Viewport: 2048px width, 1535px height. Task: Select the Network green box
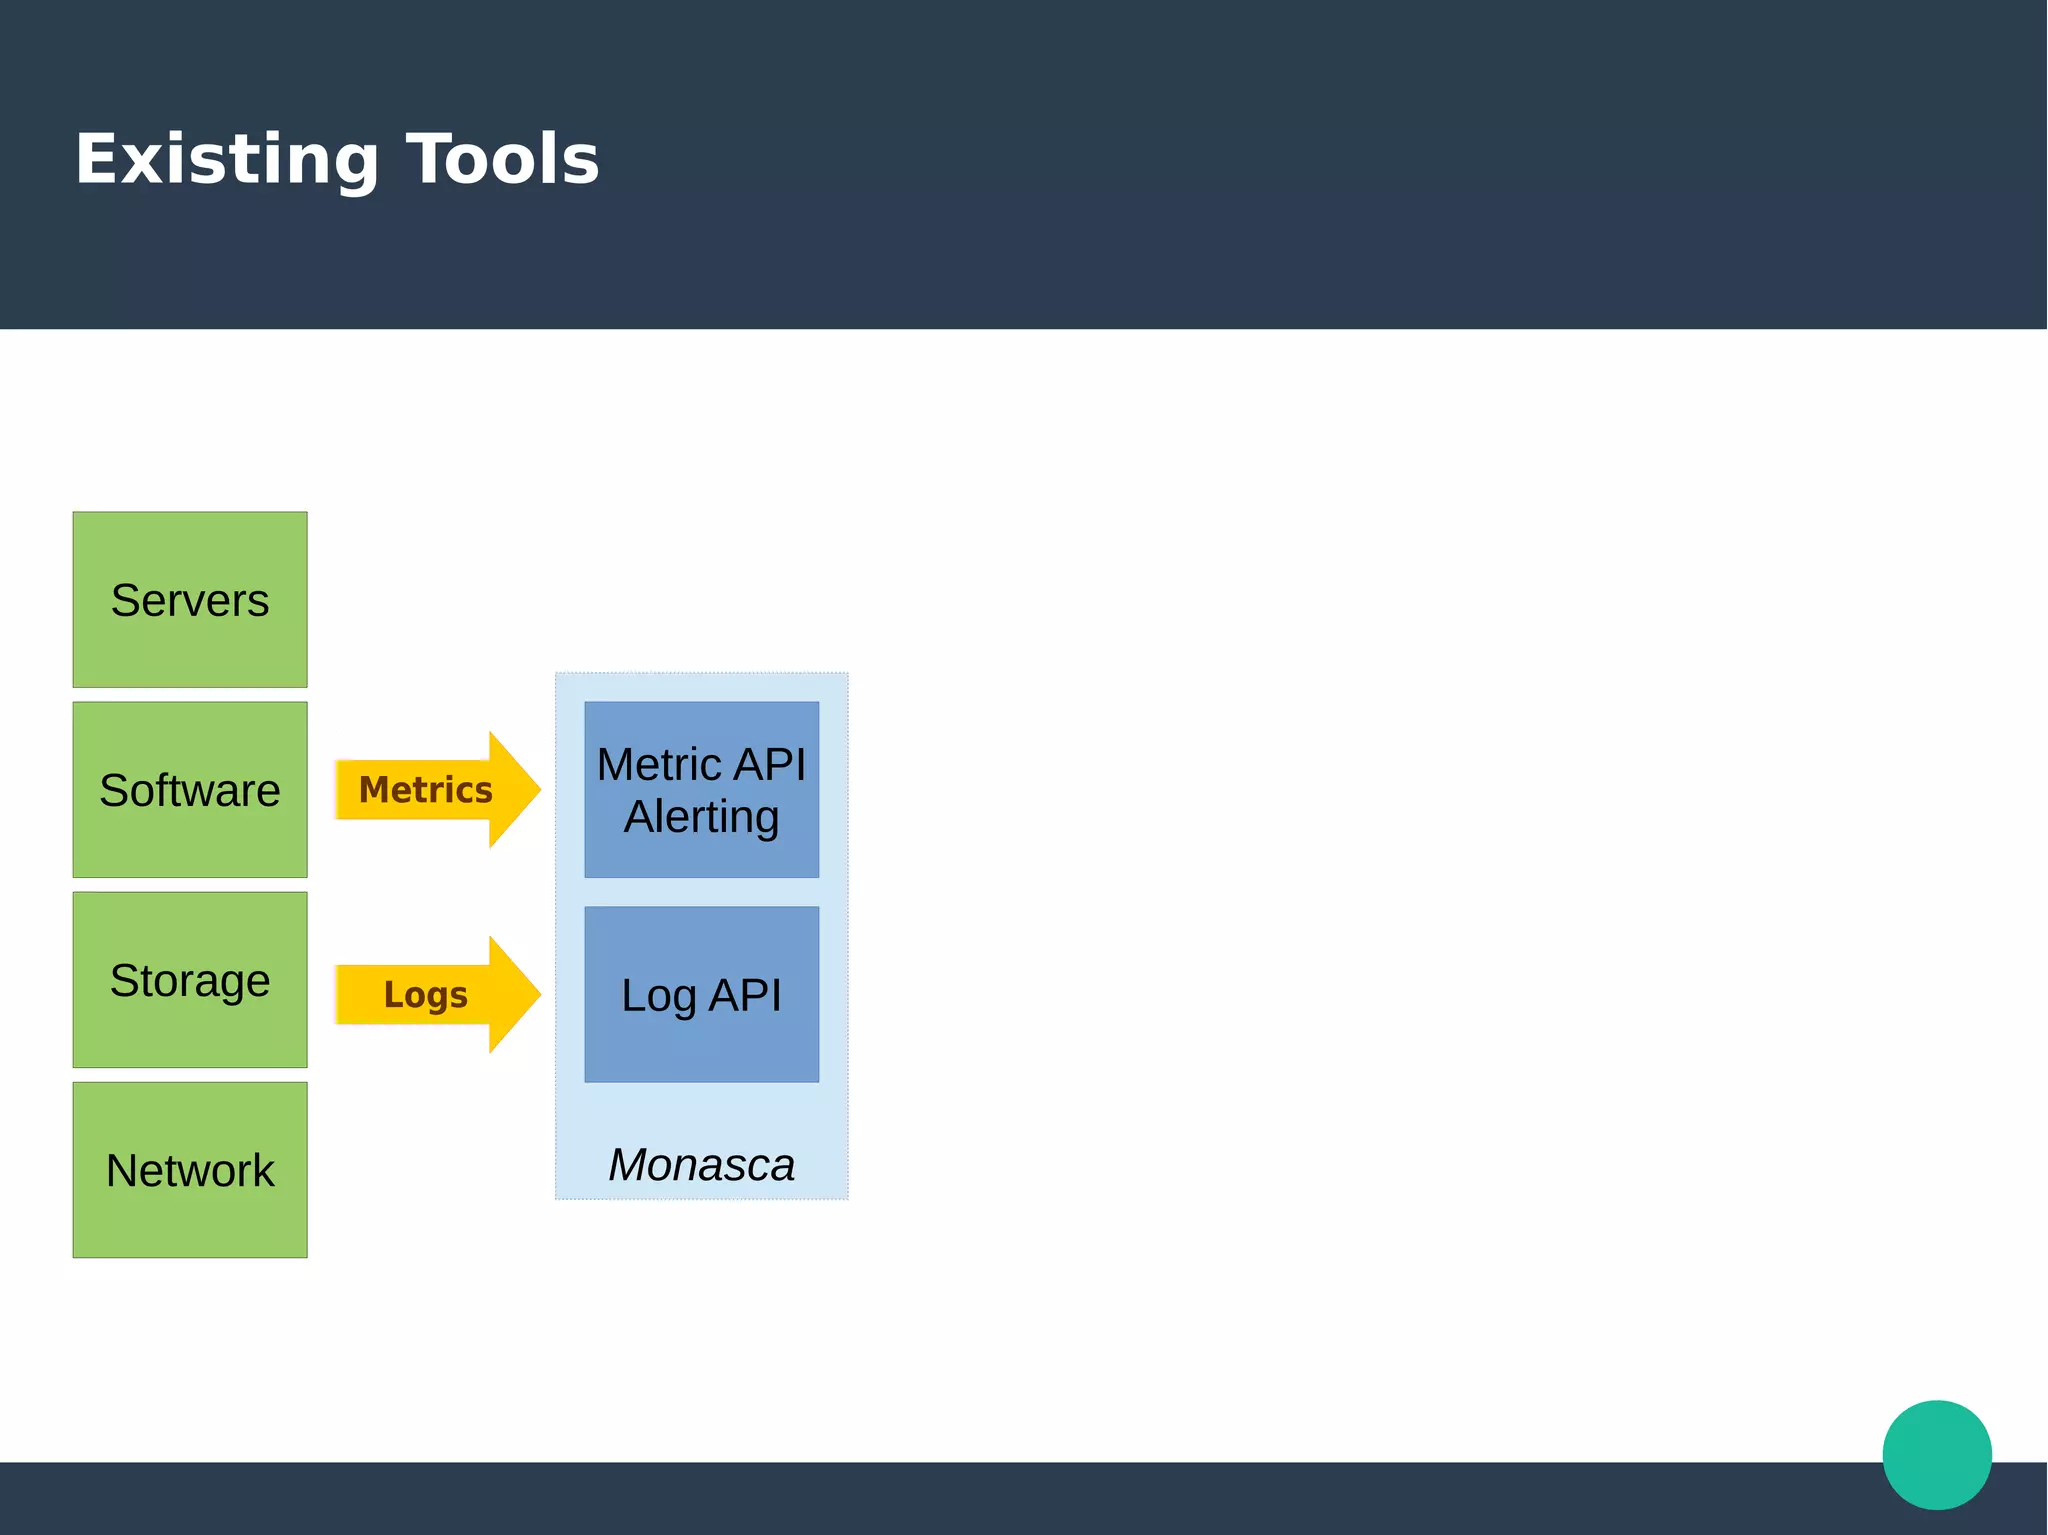click(x=190, y=1170)
